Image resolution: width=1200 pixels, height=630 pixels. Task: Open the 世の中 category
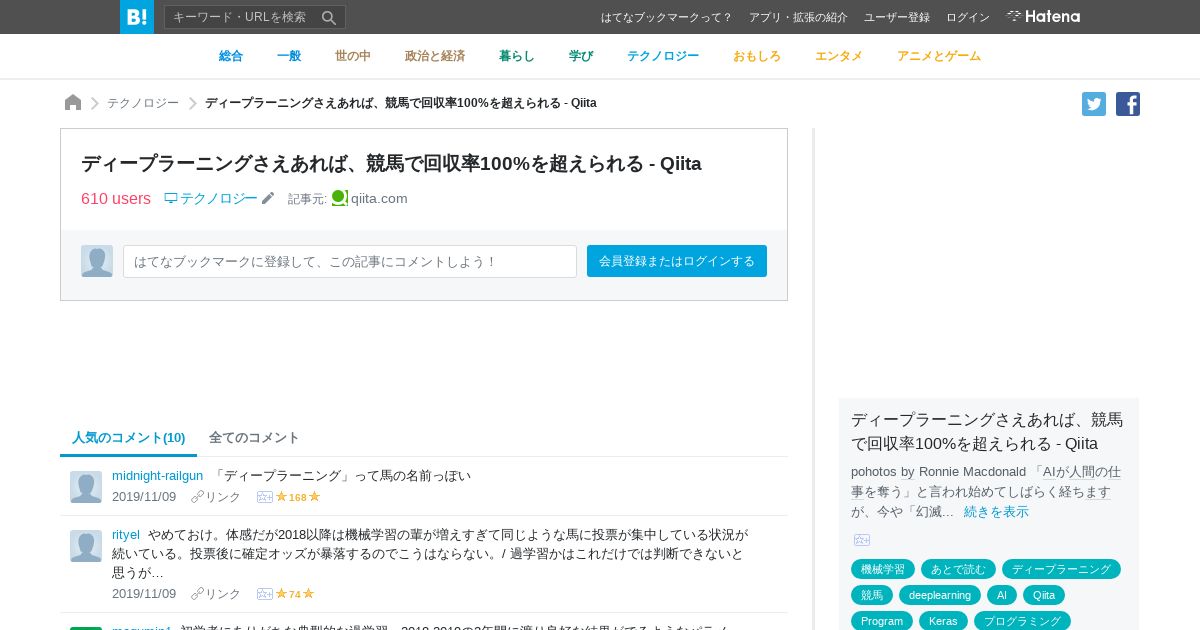[x=353, y=56]
